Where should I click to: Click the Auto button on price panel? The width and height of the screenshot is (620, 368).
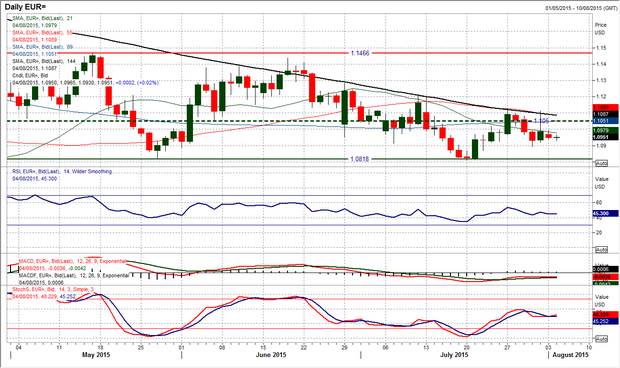pyautogui.click(x=601, y=163)
